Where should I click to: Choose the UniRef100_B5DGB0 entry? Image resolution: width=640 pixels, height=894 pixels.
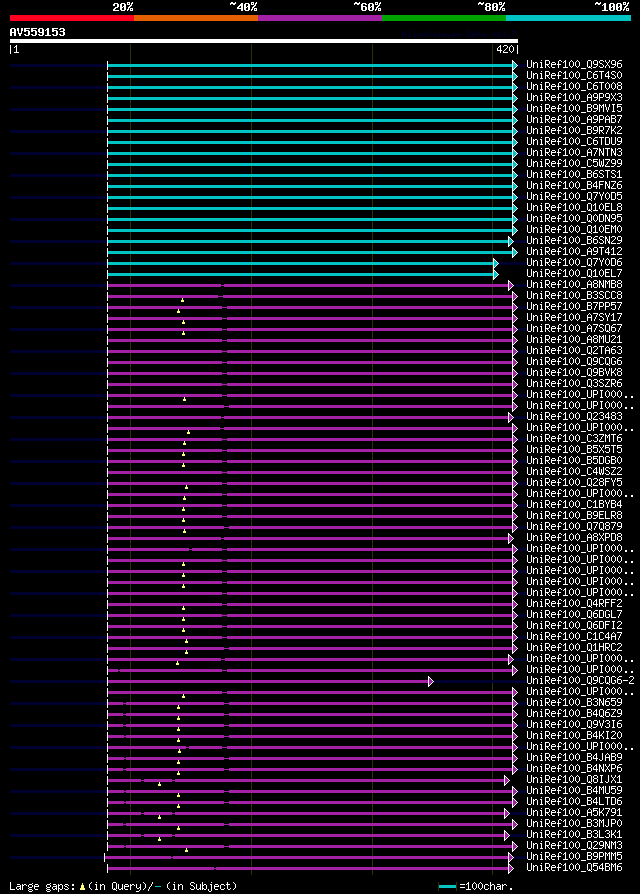(x=574, y=461)
